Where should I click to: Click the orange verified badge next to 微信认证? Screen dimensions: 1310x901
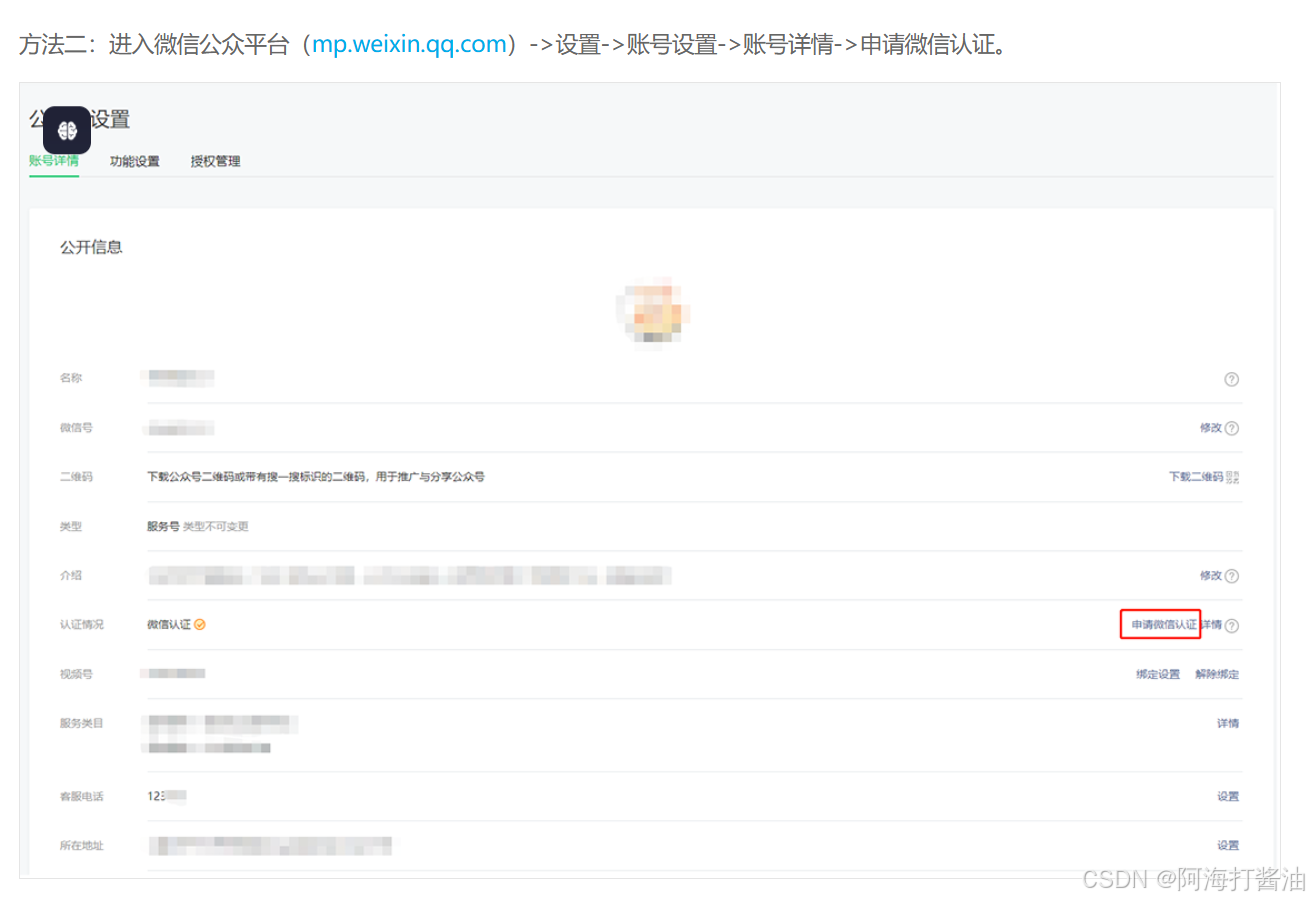(x=199, y=624)
